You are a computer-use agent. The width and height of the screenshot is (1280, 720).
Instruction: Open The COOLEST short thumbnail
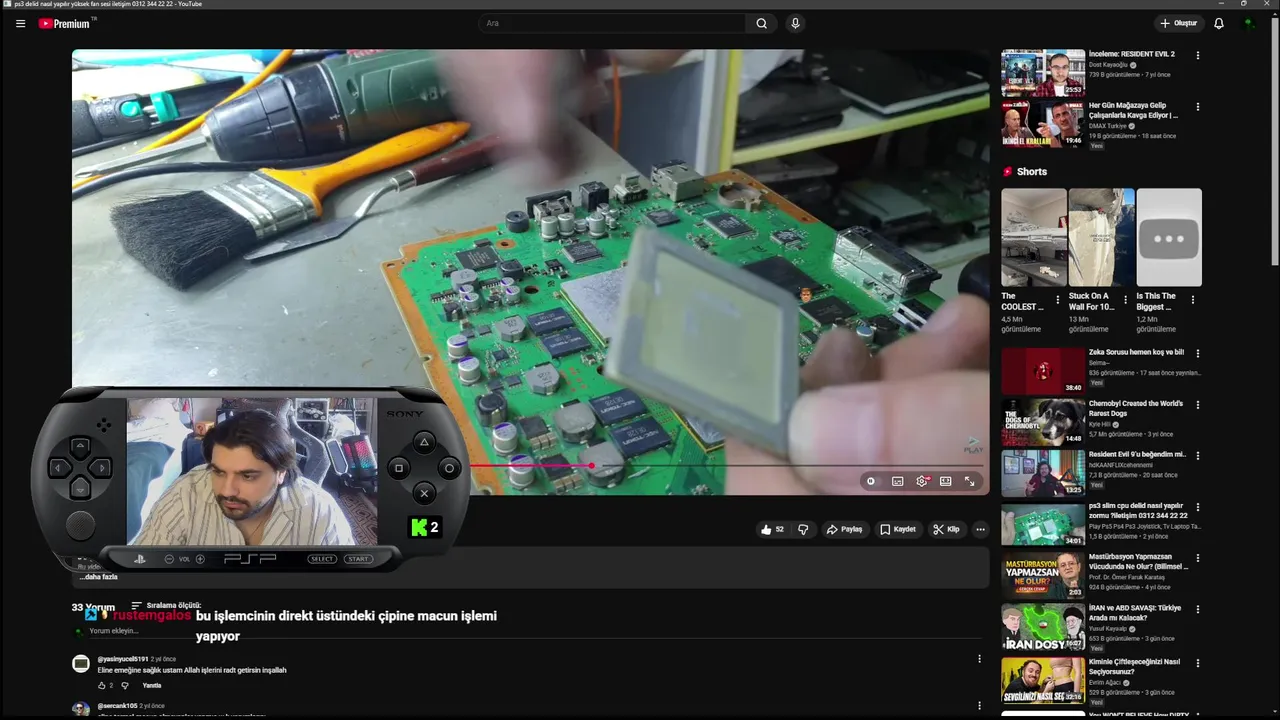[1034, 237]
